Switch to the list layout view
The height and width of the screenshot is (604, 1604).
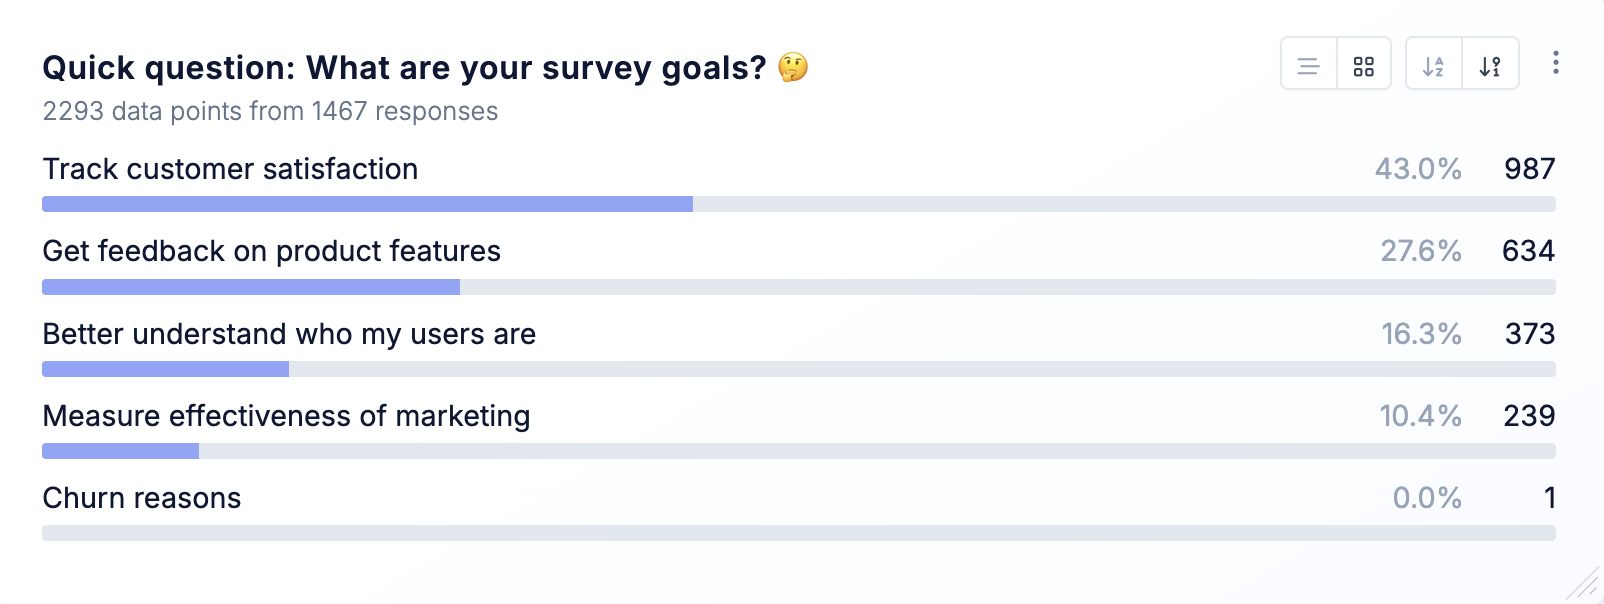pos(1308,66)
